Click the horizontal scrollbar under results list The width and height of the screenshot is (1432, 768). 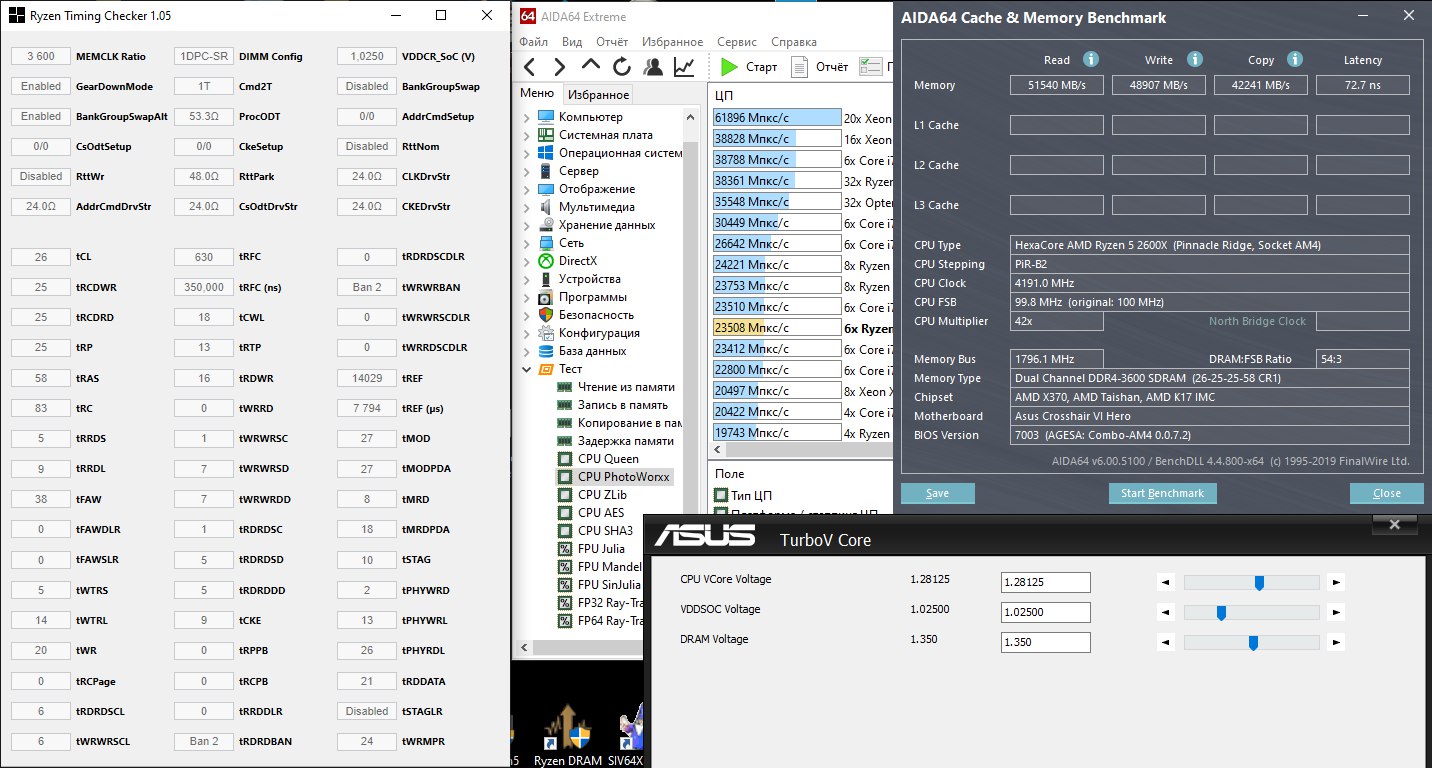(803, 452)
